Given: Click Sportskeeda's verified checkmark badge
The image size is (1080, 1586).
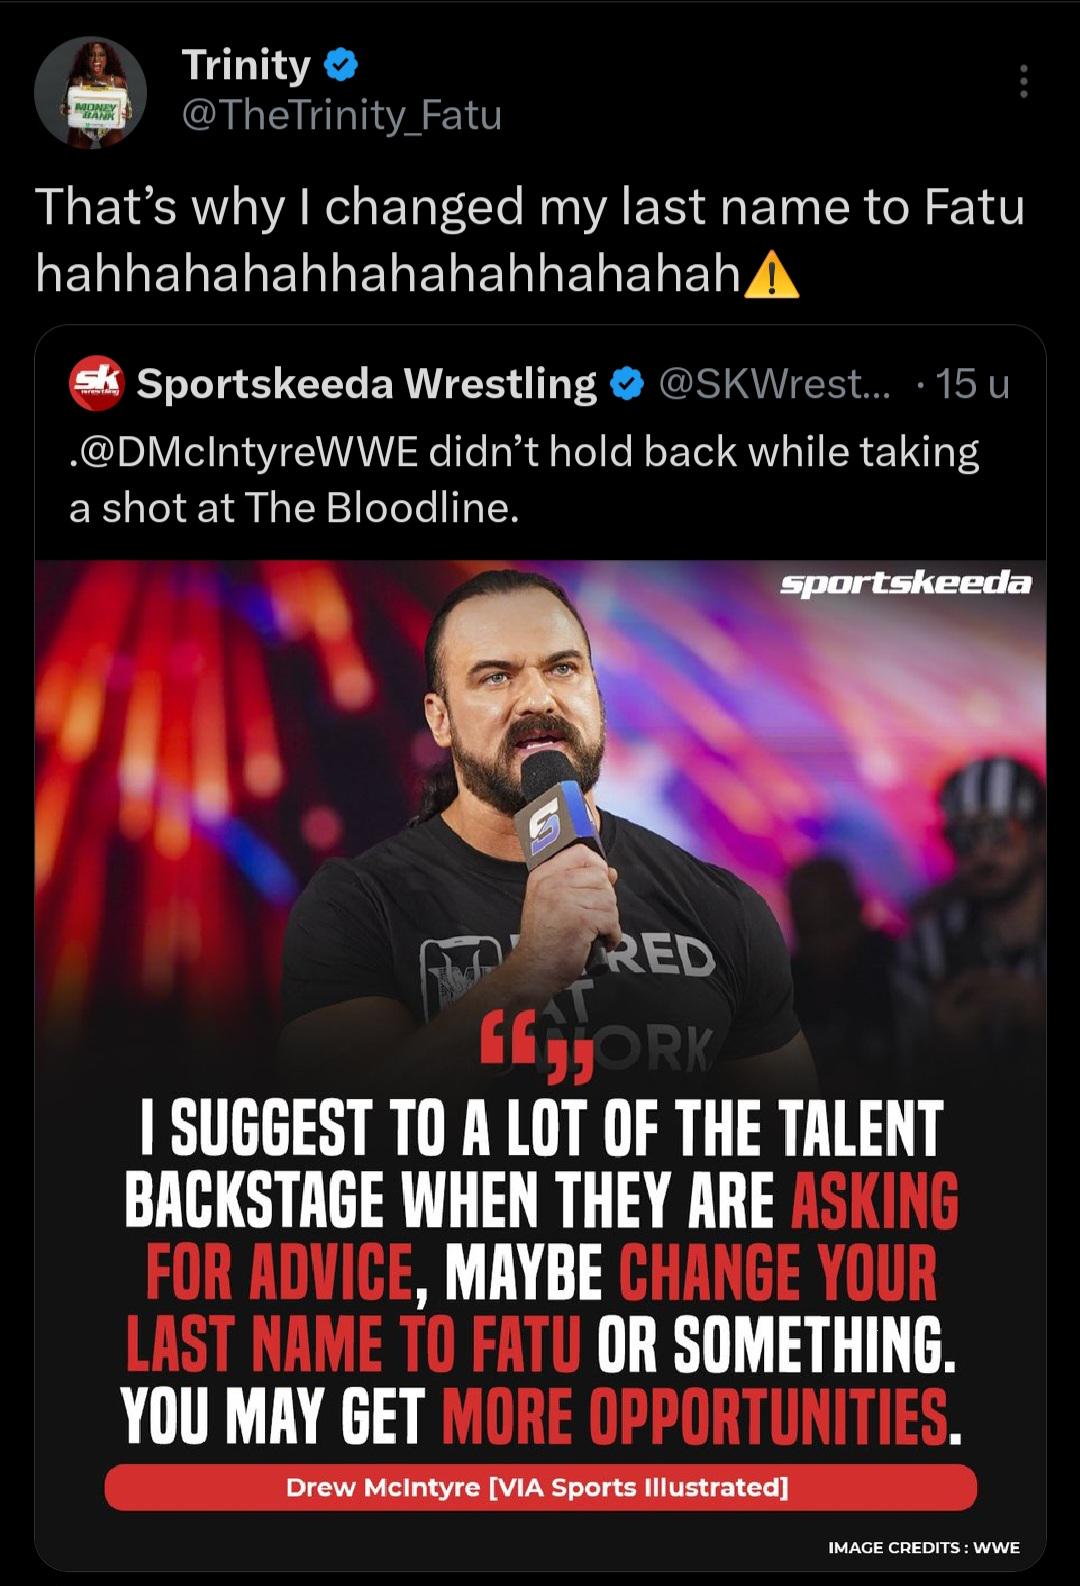Looking at the screenshot, I should 627,384.
